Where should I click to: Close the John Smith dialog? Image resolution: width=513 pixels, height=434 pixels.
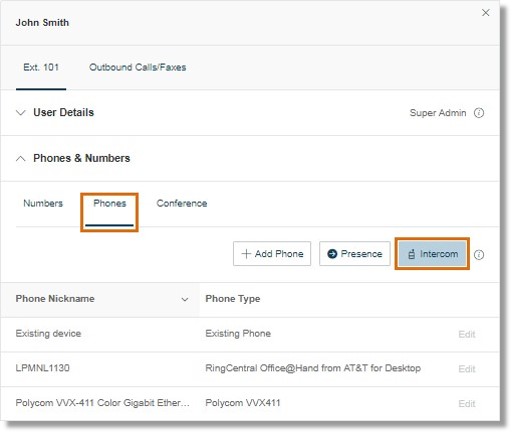(x=485, y=13)
